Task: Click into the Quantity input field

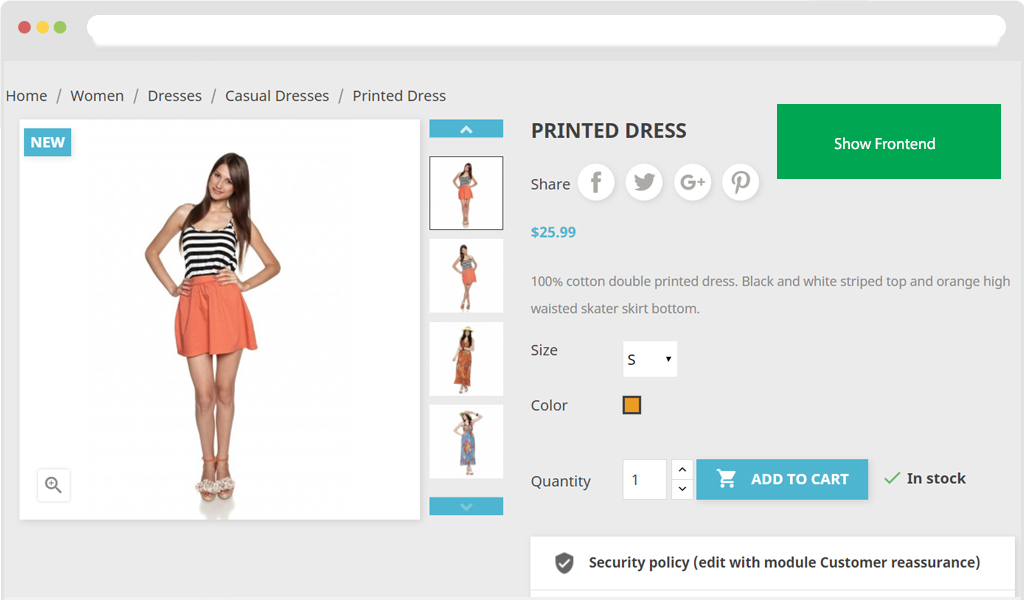Action: (644, 480)
